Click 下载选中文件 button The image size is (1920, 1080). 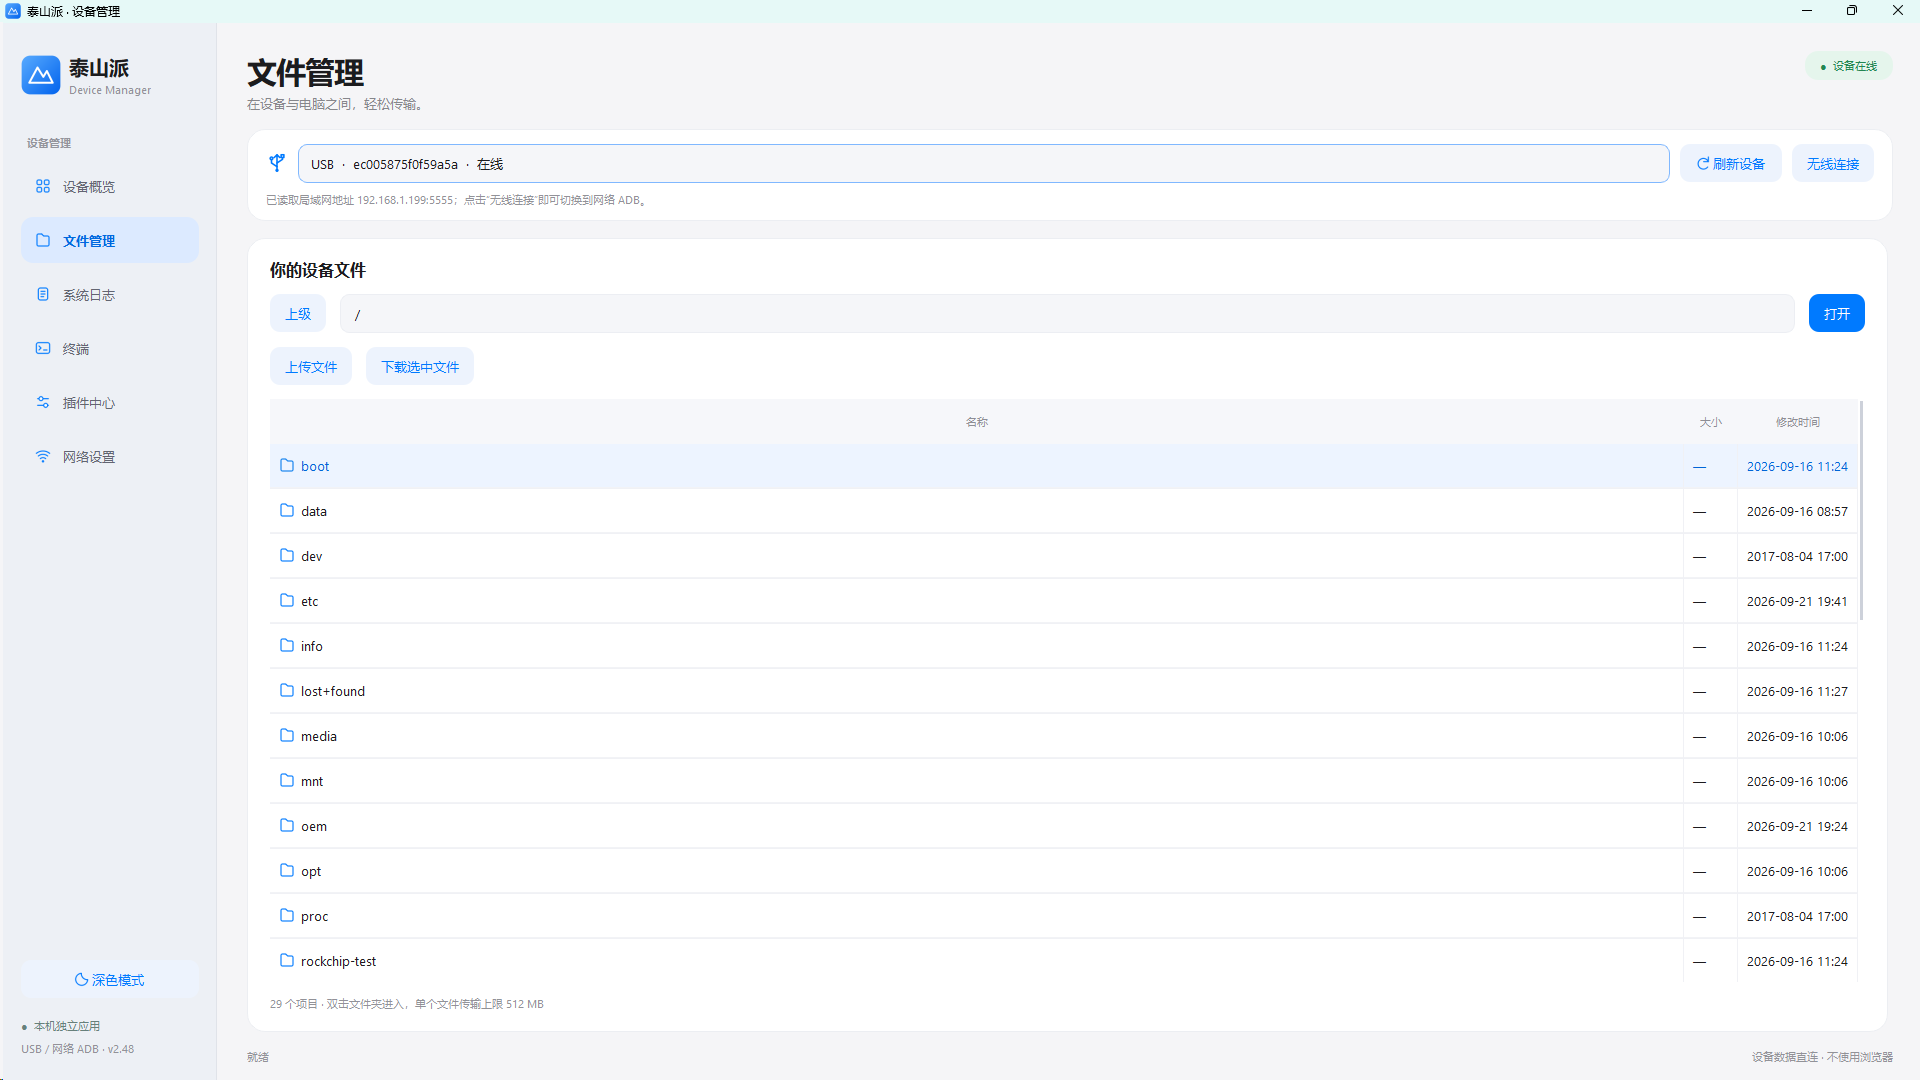(420, 366)
